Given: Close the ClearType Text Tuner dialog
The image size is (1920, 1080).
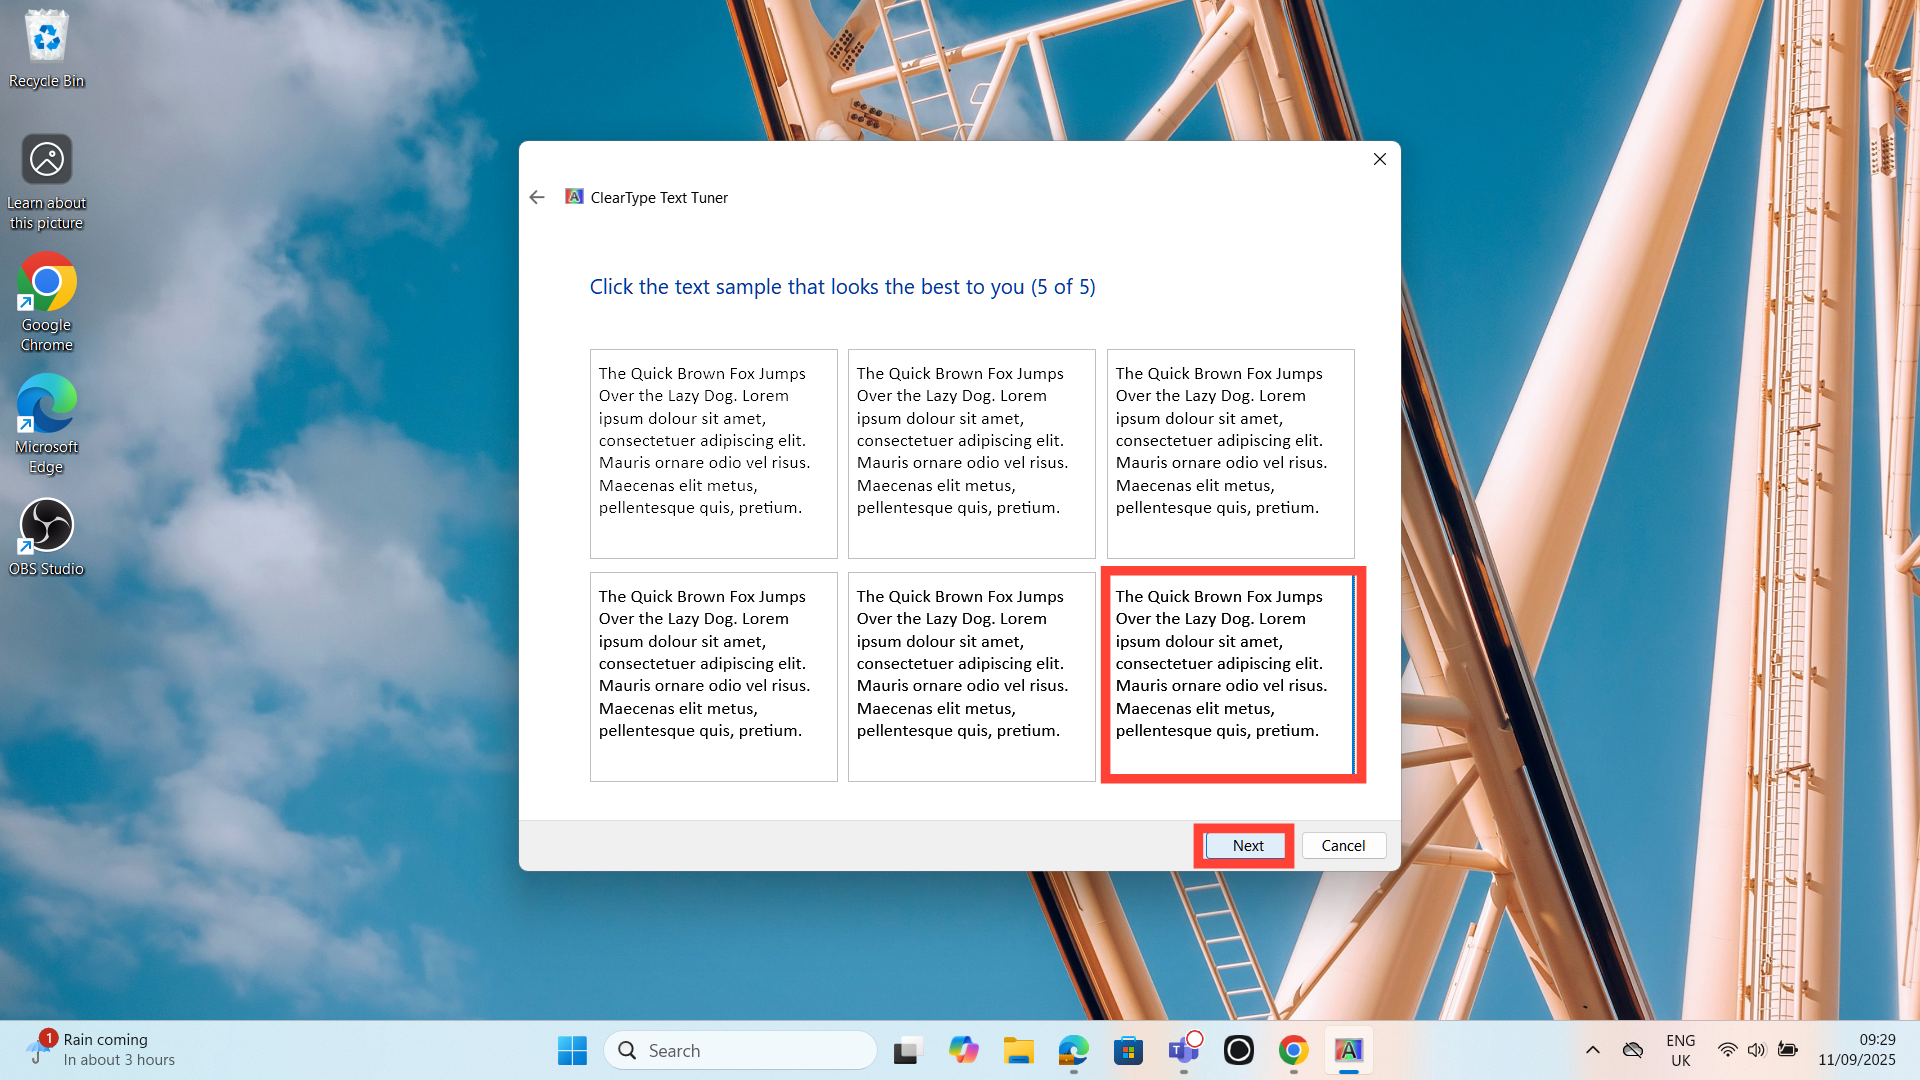Looking at the screenshot, I should 1379,159.
